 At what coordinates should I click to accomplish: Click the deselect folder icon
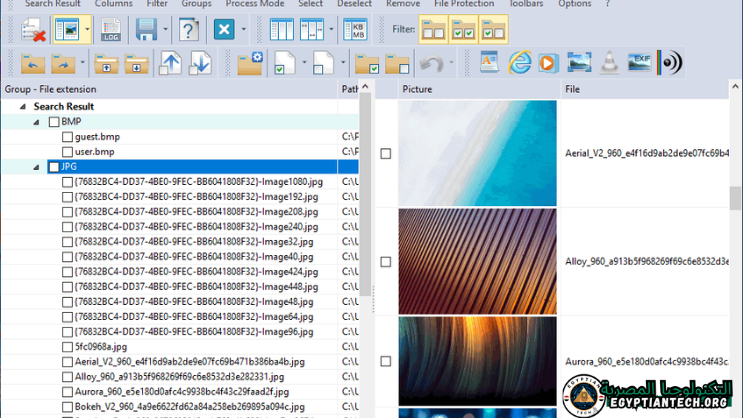click(x=397, y=64)
